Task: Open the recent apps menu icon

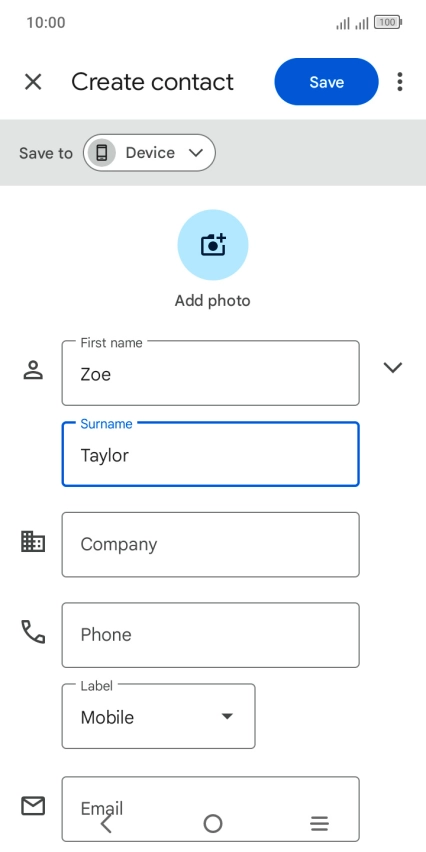Action: coord(320,824)
